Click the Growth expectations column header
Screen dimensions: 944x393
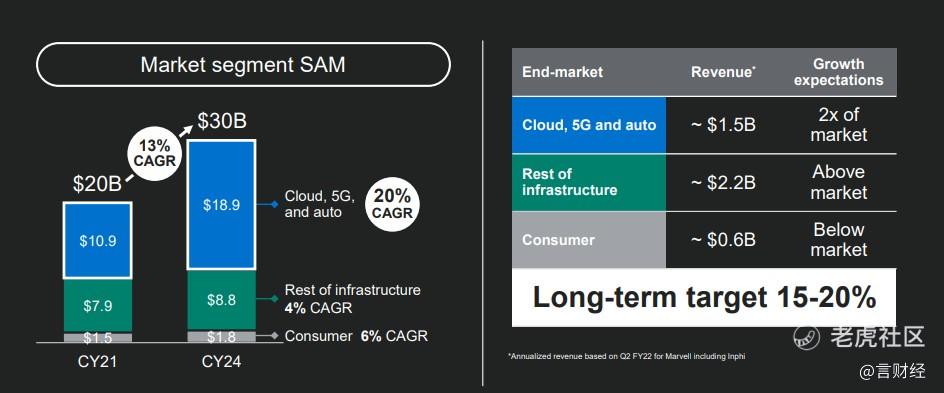click(x=838, y=72)
